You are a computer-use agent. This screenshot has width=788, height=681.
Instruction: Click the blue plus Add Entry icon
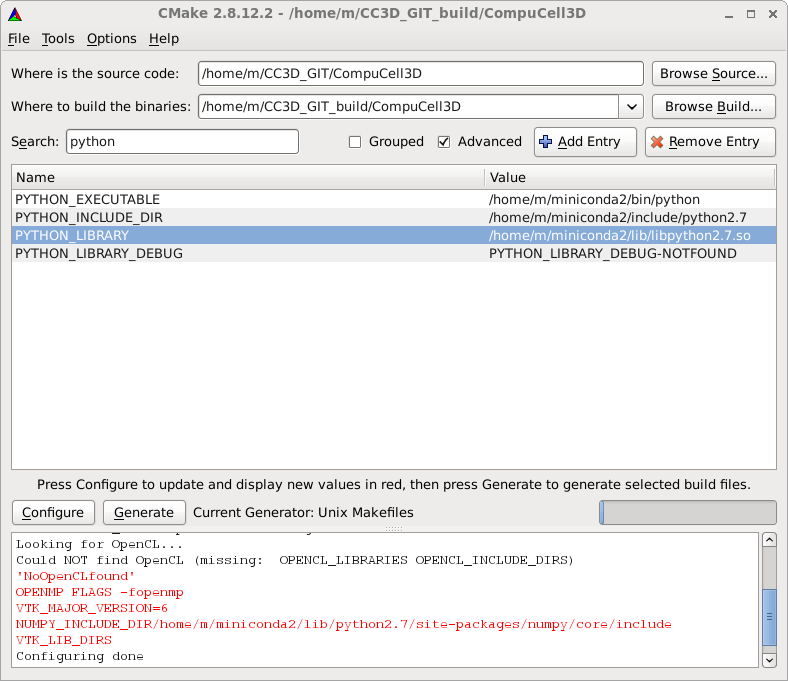(545, 142)
